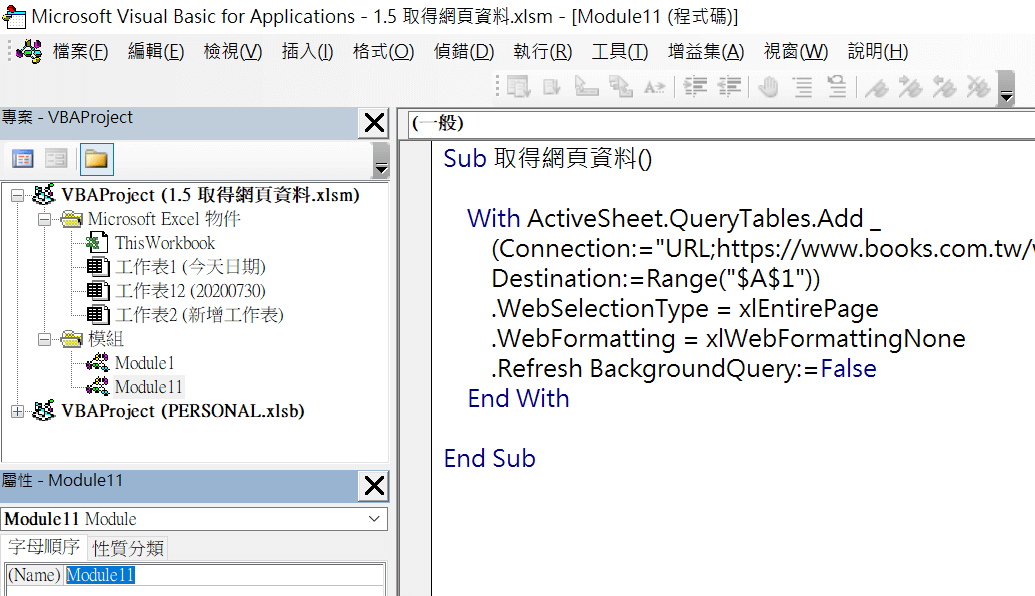This screenshot has height=596, width=1035.
Task: Click the ".Refresh BackgroundQuery:=False" code line
Action: [x=683, y=368]
